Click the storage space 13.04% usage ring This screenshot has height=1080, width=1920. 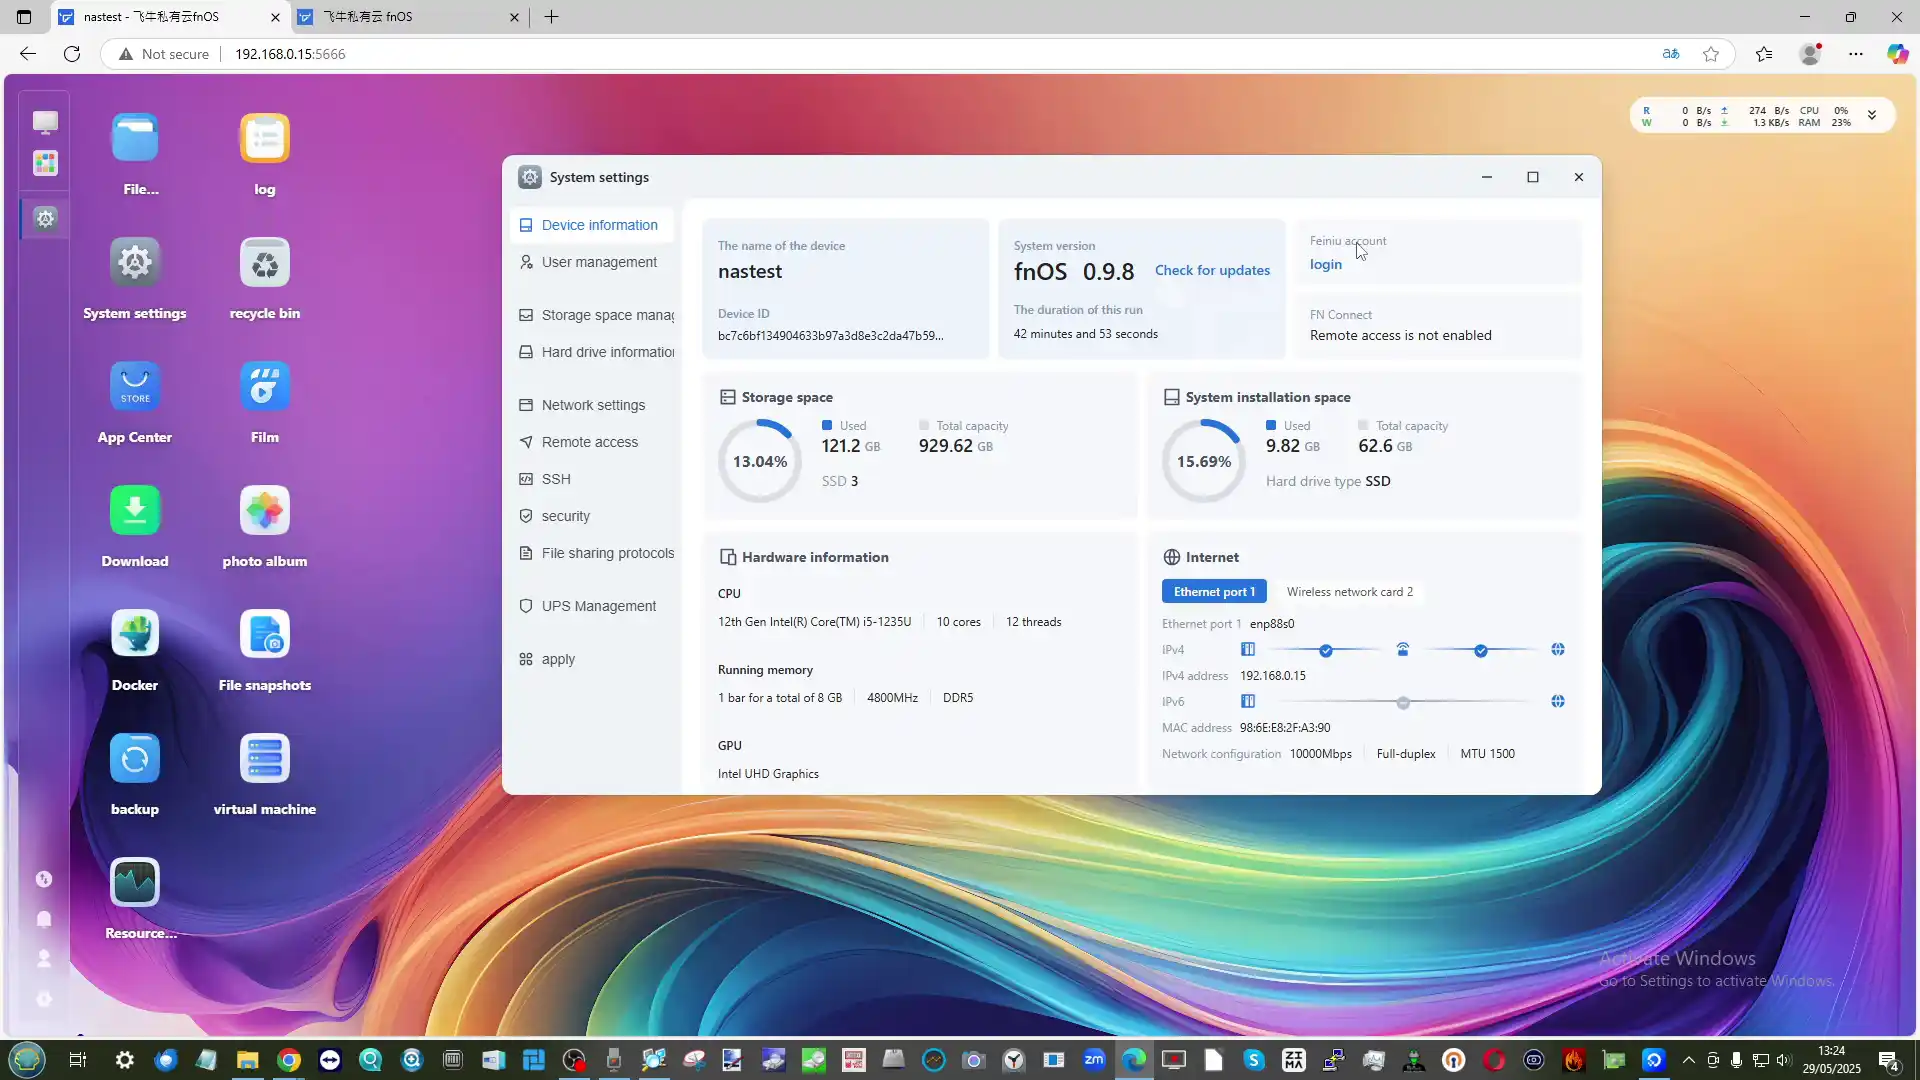[x=760, y=461]
